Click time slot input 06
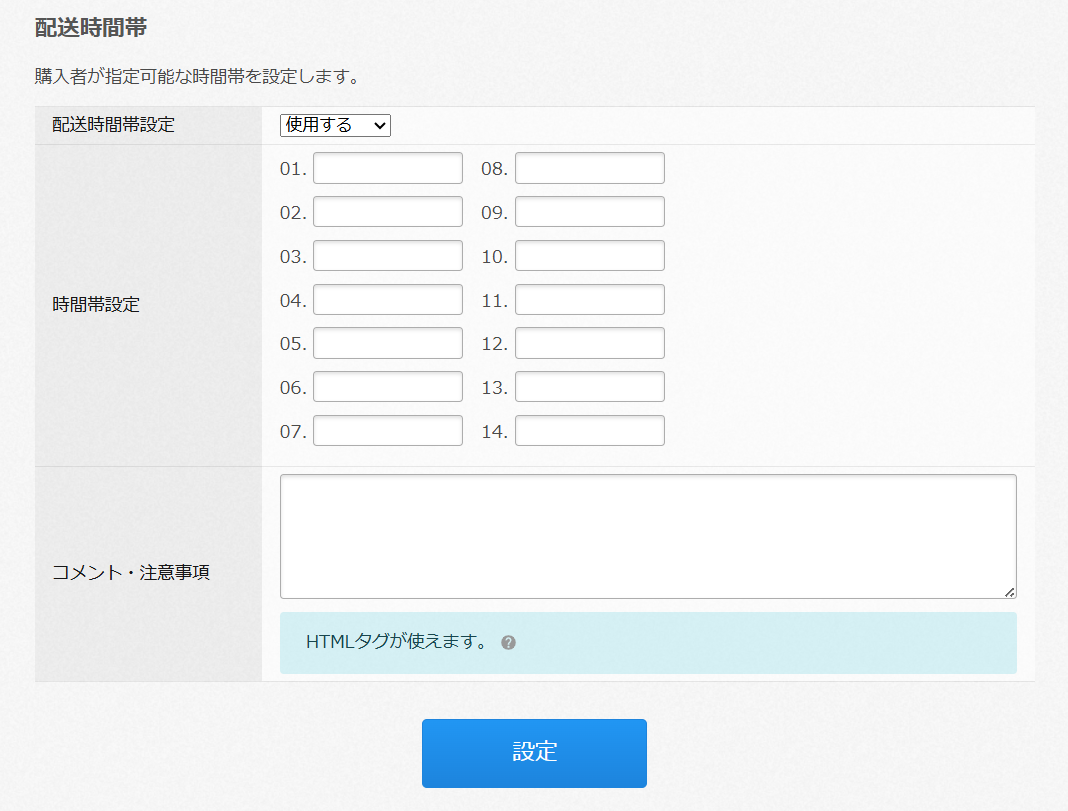 pos(387,387)
